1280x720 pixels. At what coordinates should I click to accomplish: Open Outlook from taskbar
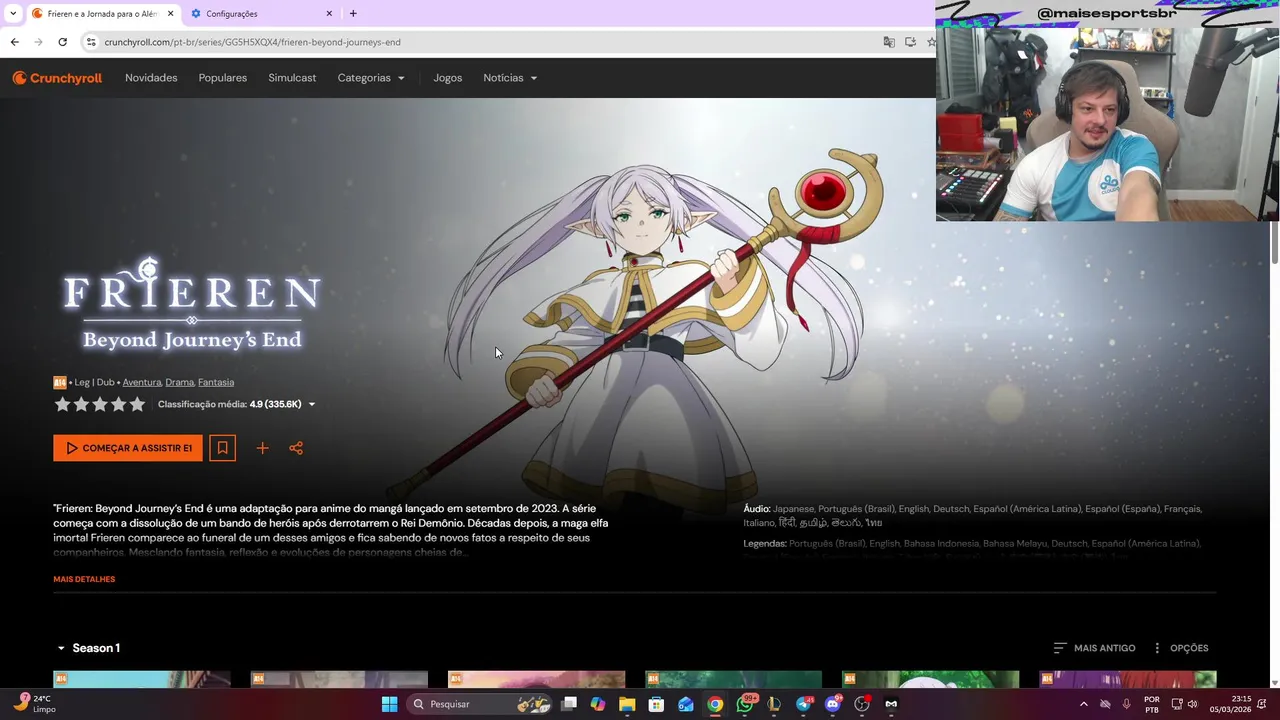coord(686,704)
